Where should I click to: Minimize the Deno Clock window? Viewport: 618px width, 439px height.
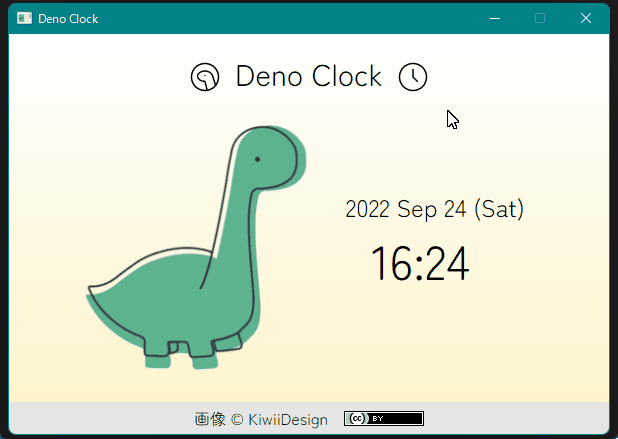(x=495, y=18)
